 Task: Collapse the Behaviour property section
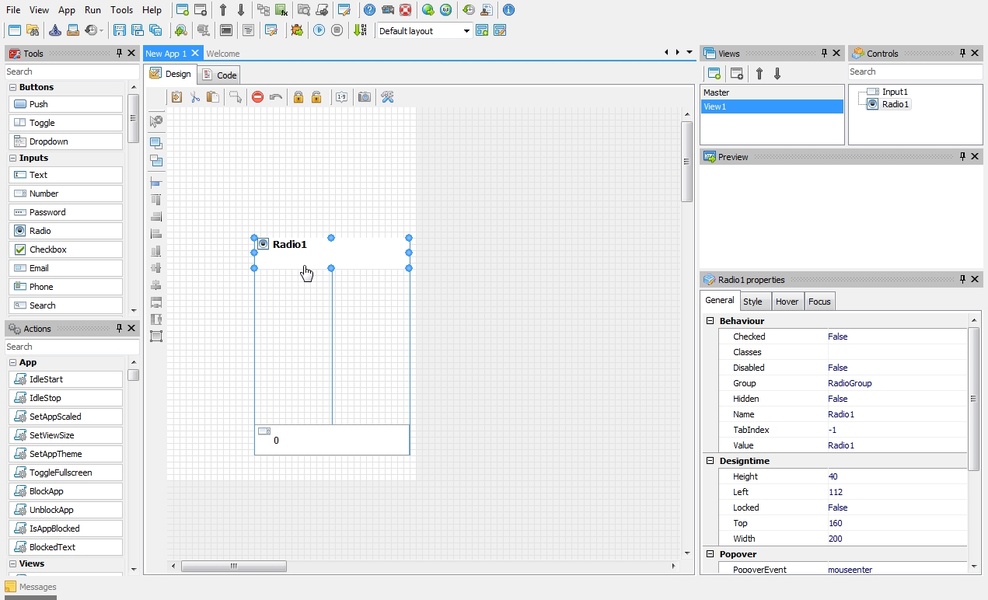pos(710,321)
